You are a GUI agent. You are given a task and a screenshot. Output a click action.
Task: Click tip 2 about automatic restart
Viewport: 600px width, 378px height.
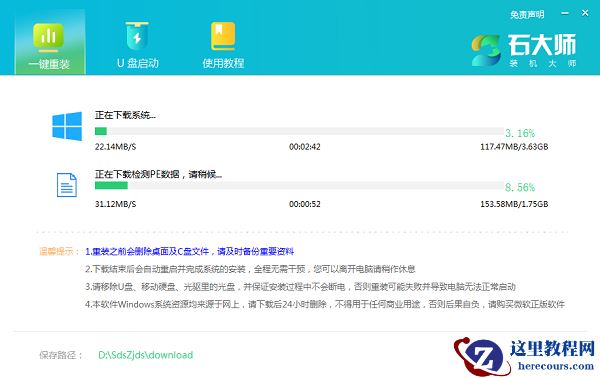250,269
